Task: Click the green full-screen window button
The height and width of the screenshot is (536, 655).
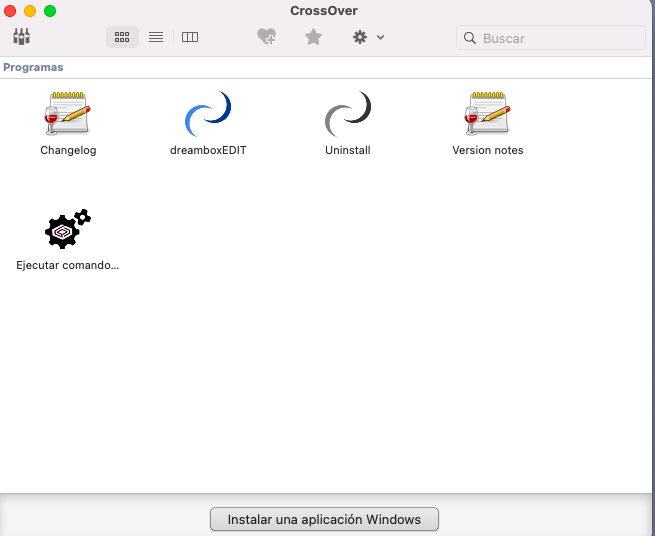Action: [50, 11]
